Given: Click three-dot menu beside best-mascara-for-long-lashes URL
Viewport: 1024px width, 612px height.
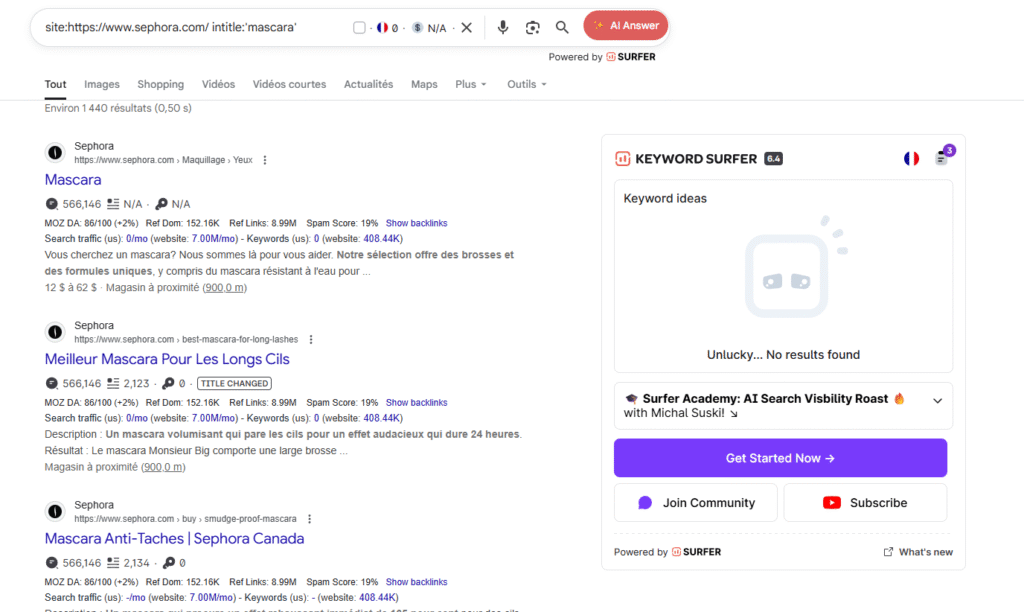Looking at the screenshot, I should click(311, 339).
